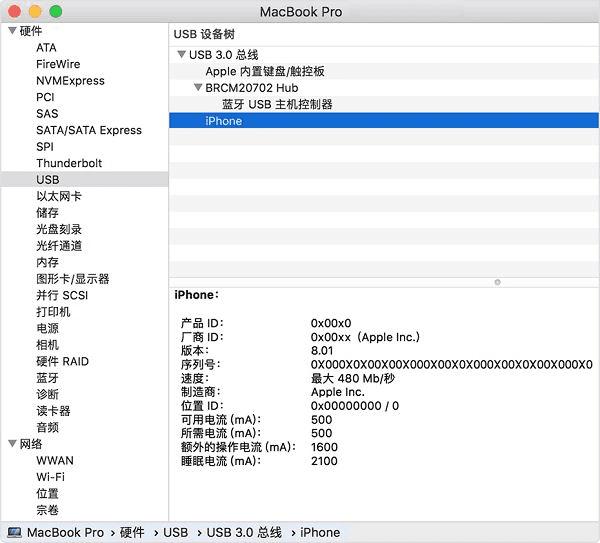The height and width of the screenshot is (543, 600).
Task: Click the MacBook Pro laptop icon in path bar
Action: [15, 532]
